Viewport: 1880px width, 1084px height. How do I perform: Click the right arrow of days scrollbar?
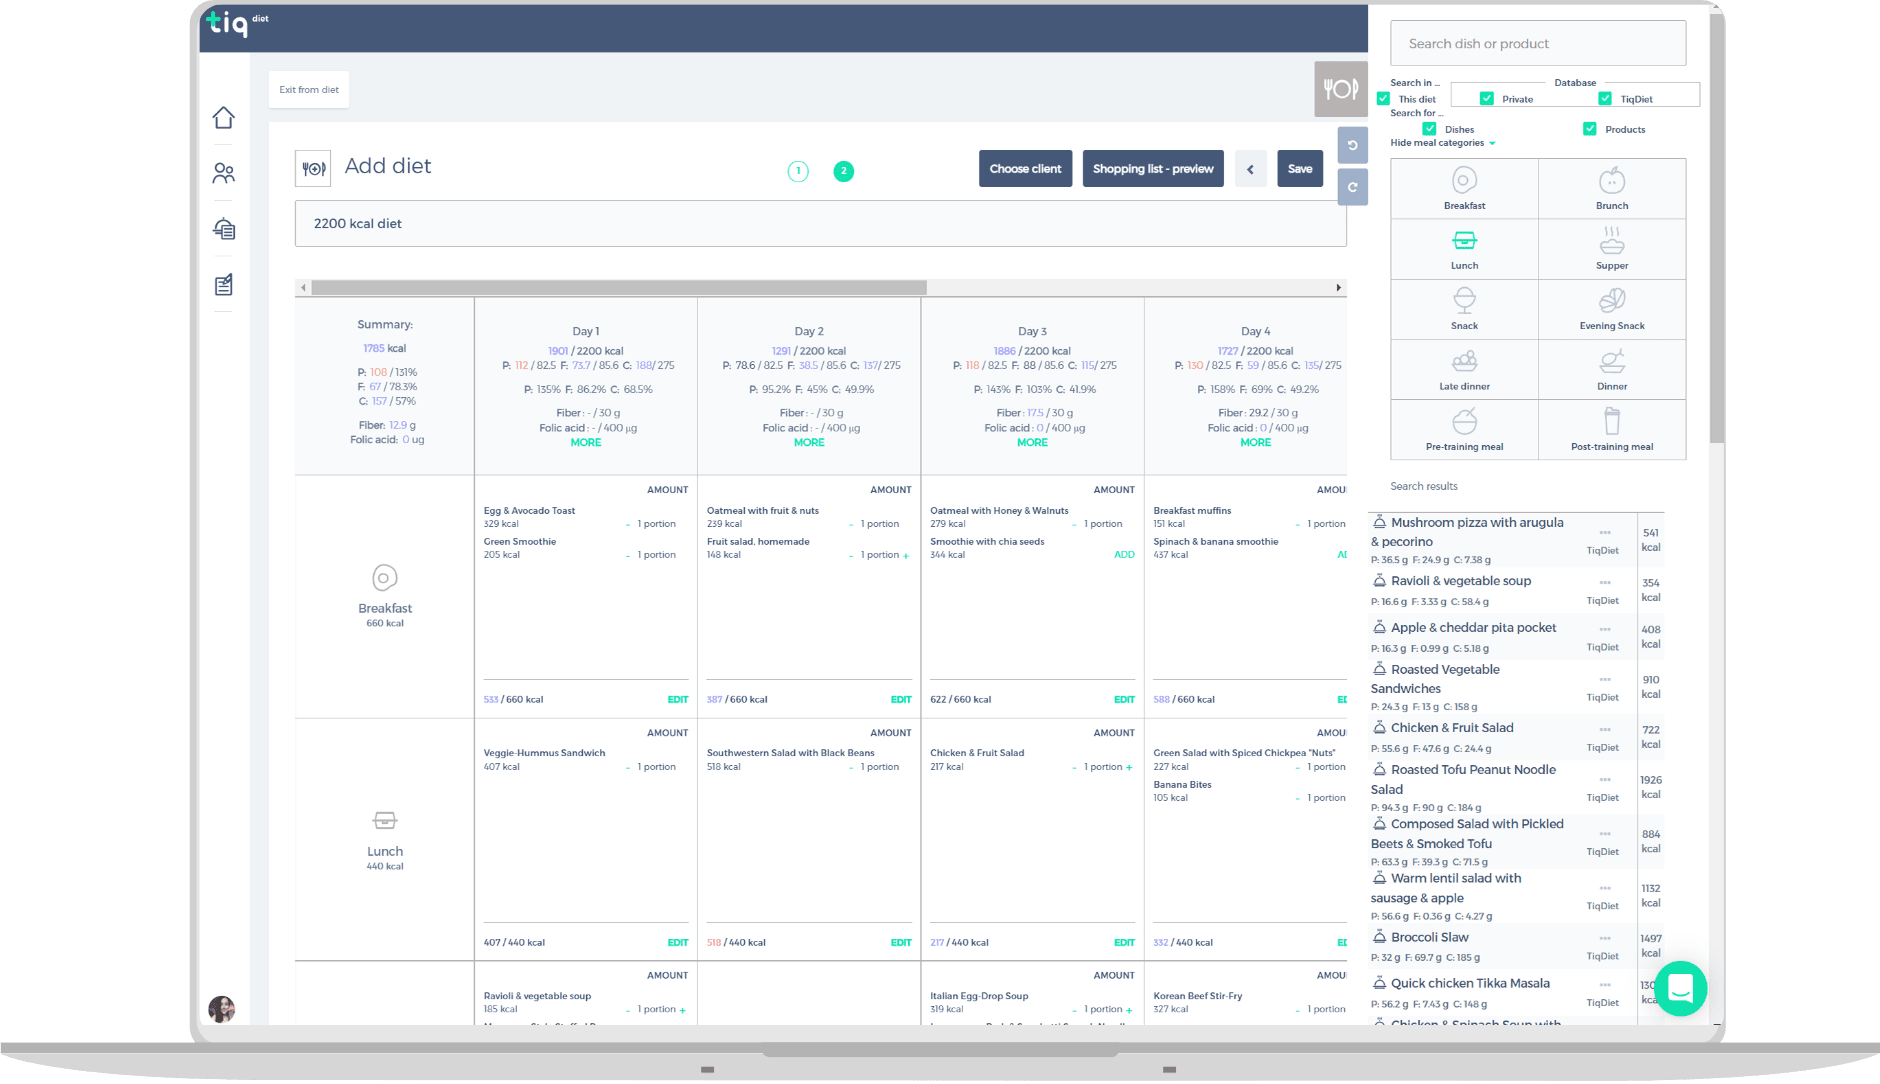1338,288
